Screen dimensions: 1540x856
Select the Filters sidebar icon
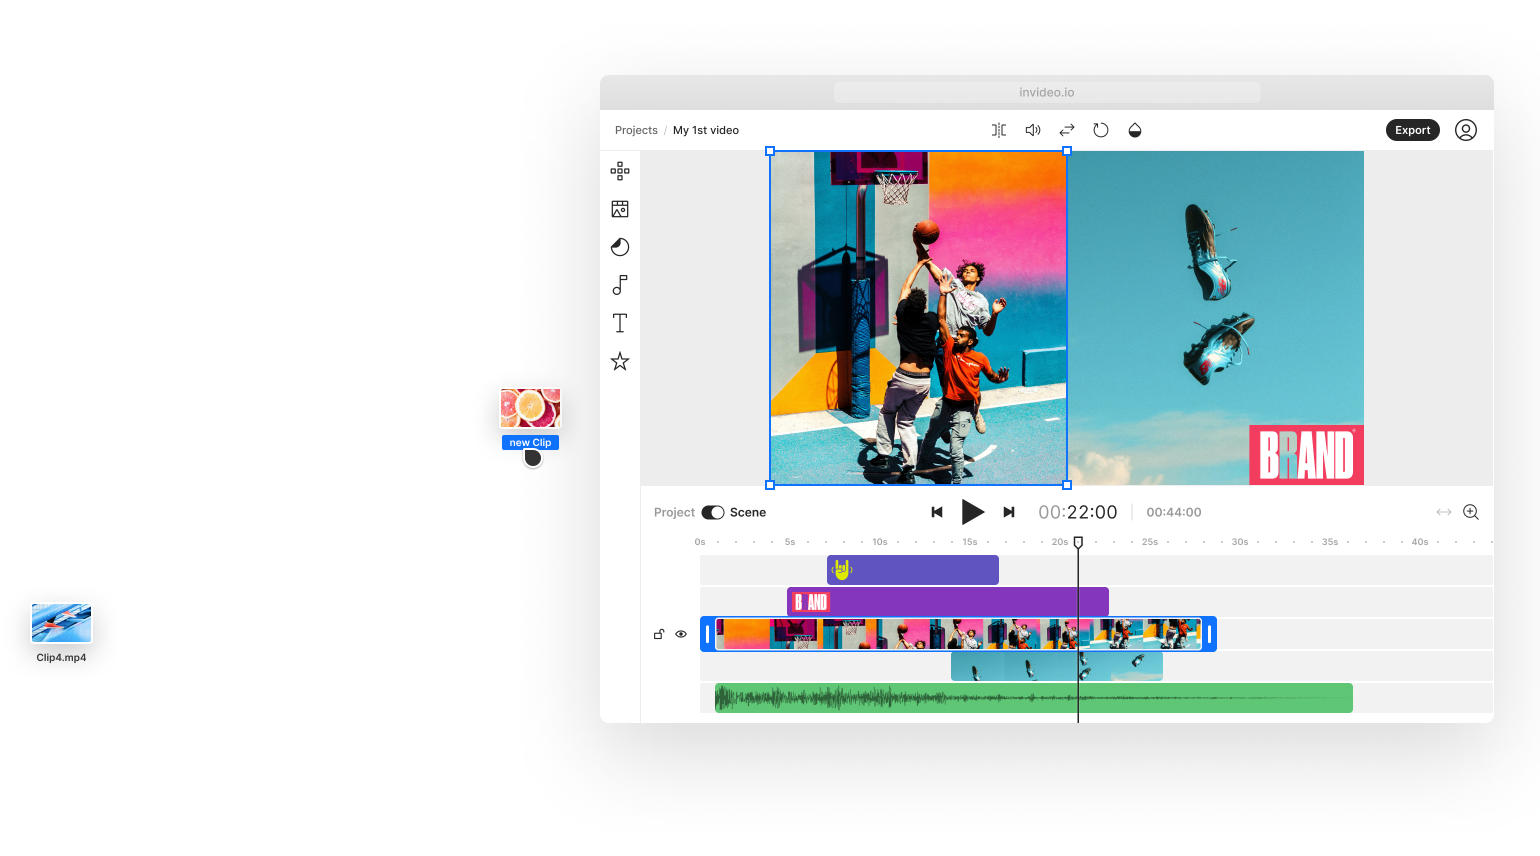click(620, 247)
